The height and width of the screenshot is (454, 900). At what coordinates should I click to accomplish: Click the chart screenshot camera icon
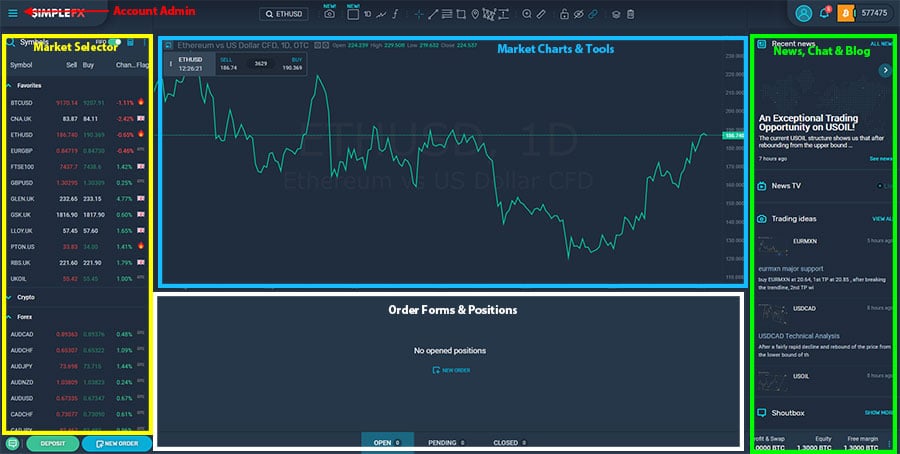(x=329, y=15)
